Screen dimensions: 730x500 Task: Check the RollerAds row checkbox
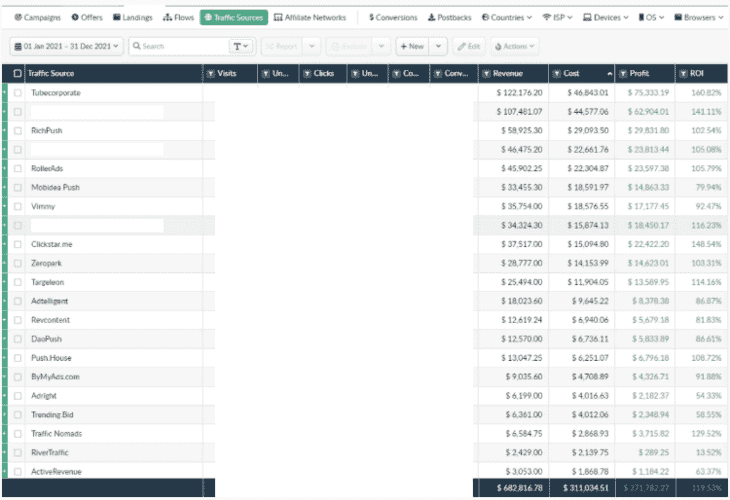coord(18,169)
